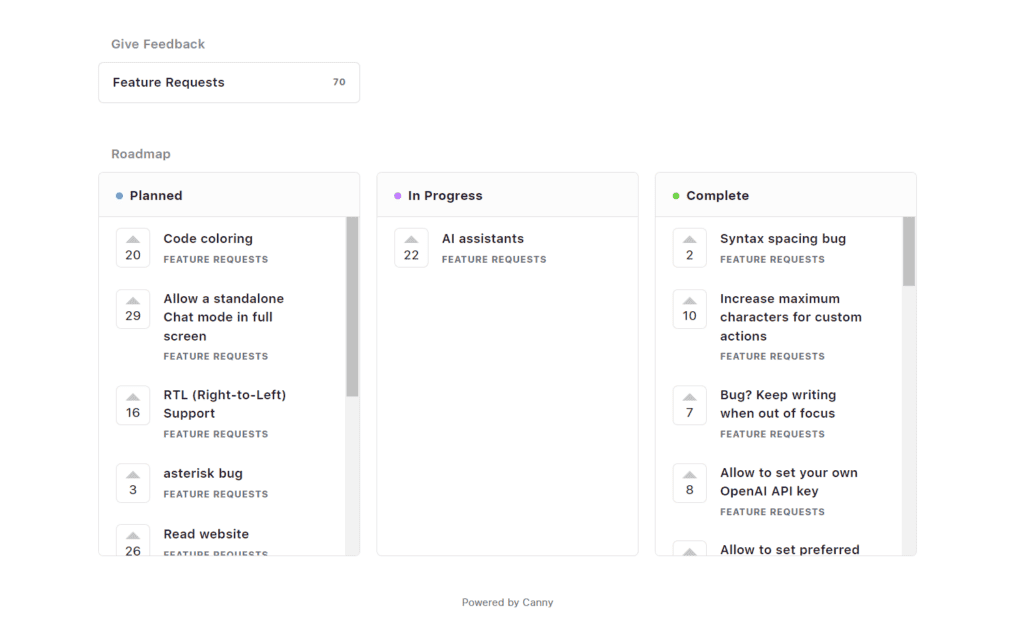Open the "AI assistants" post
Viewport: 1024px width, 636px height.
coord(483,238)
